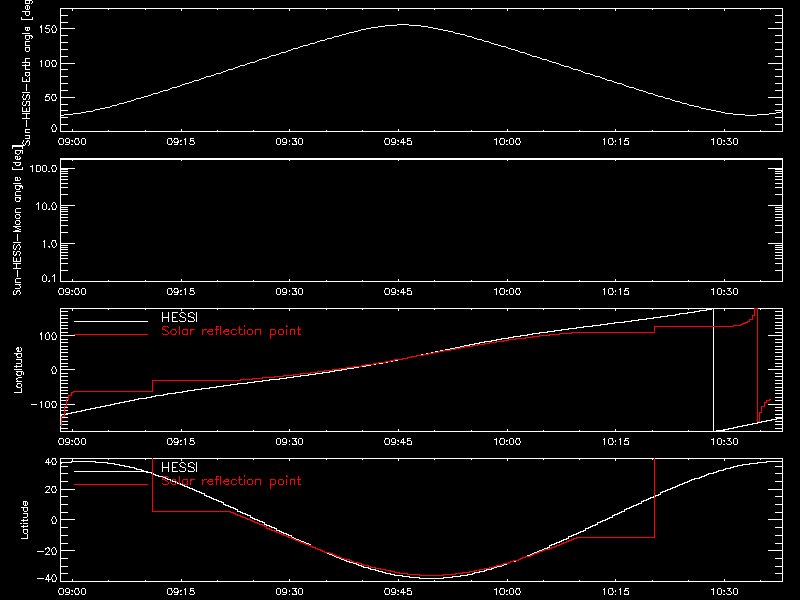
Task: Click 10:30 time label under Latitude plot
Action: 724,591
